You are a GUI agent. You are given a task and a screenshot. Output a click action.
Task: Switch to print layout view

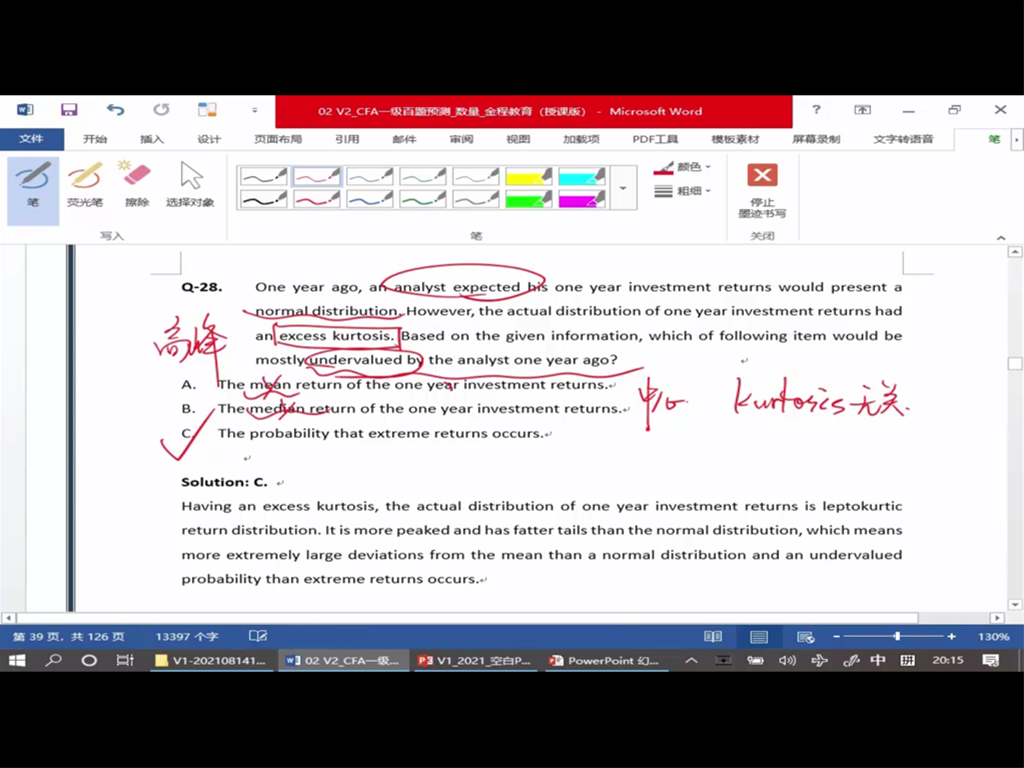[759, 636]
